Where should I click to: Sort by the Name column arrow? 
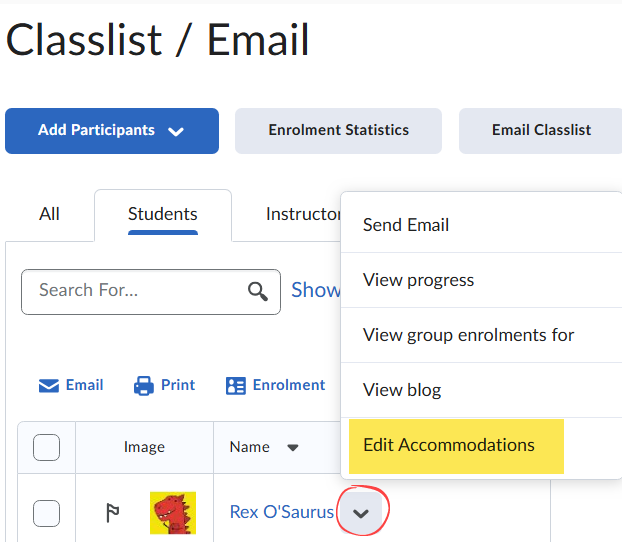293,448
